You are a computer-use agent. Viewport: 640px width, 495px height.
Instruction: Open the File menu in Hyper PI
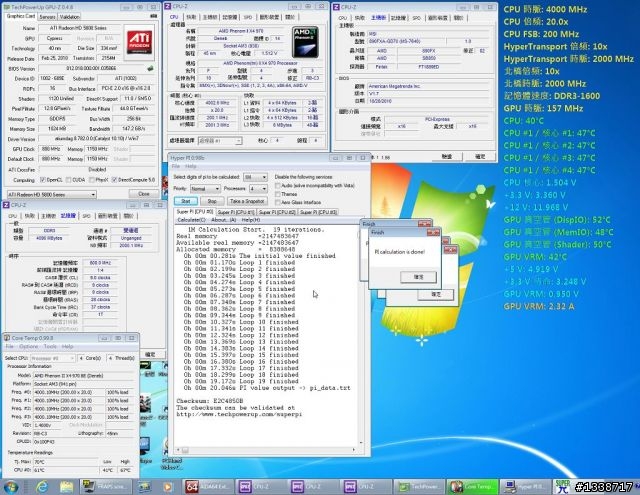click(x=176, y=166)
